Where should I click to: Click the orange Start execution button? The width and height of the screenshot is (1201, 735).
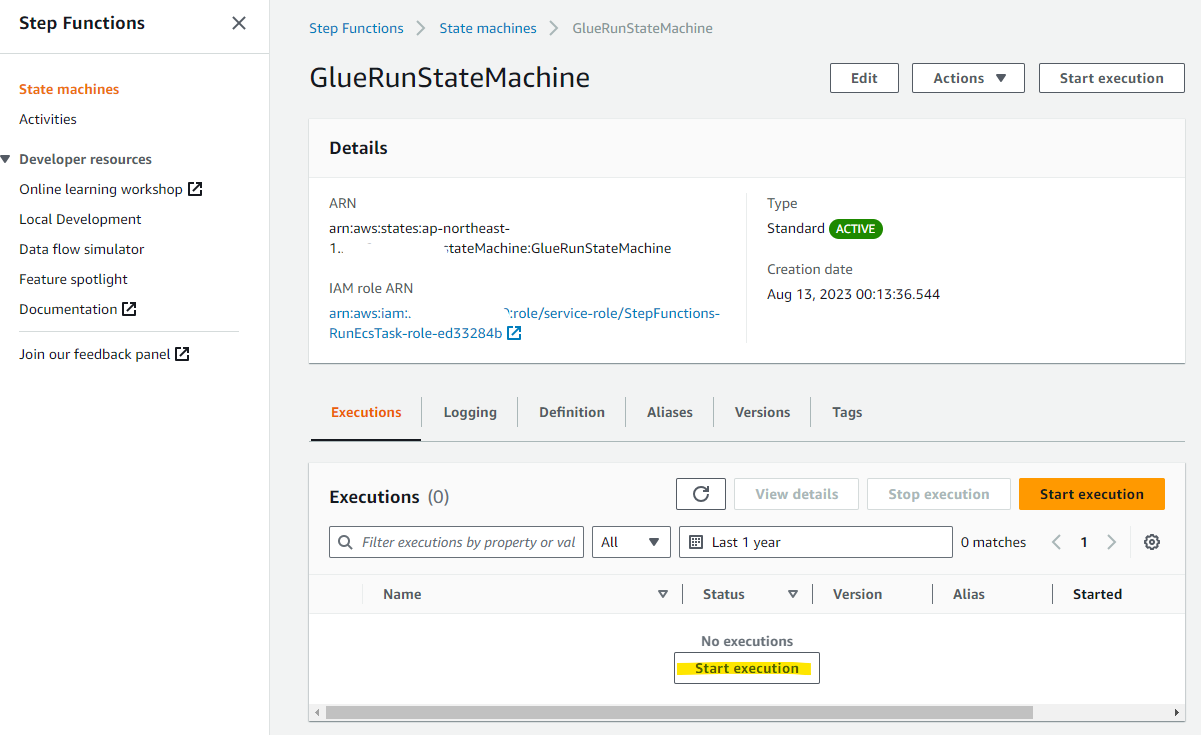click(1091, 493)
